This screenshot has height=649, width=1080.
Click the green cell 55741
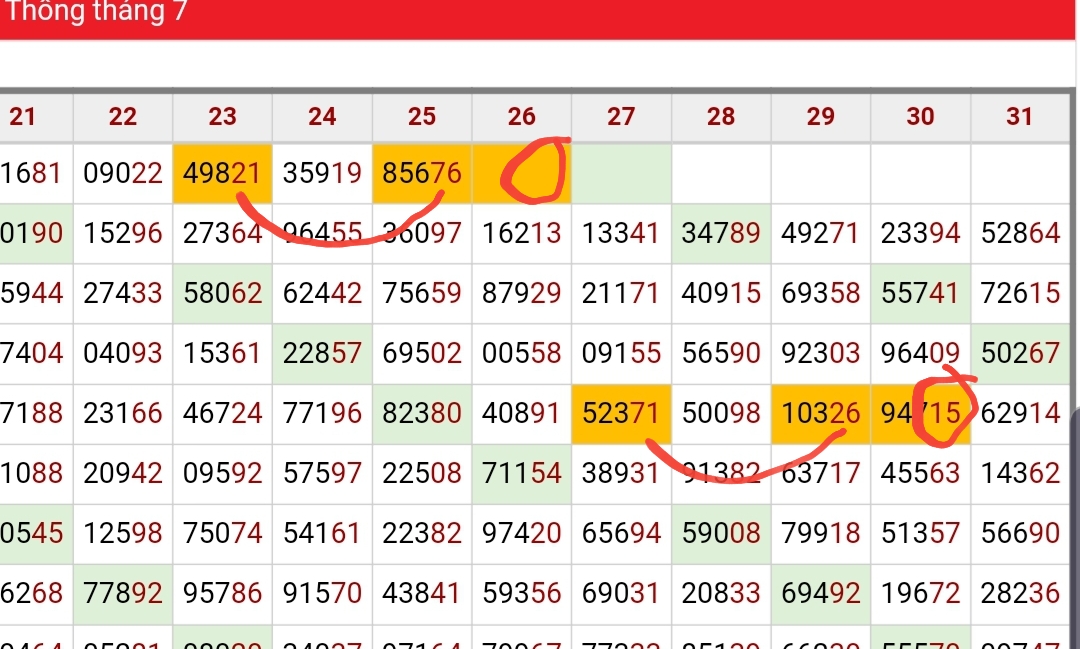pos(920,293)
